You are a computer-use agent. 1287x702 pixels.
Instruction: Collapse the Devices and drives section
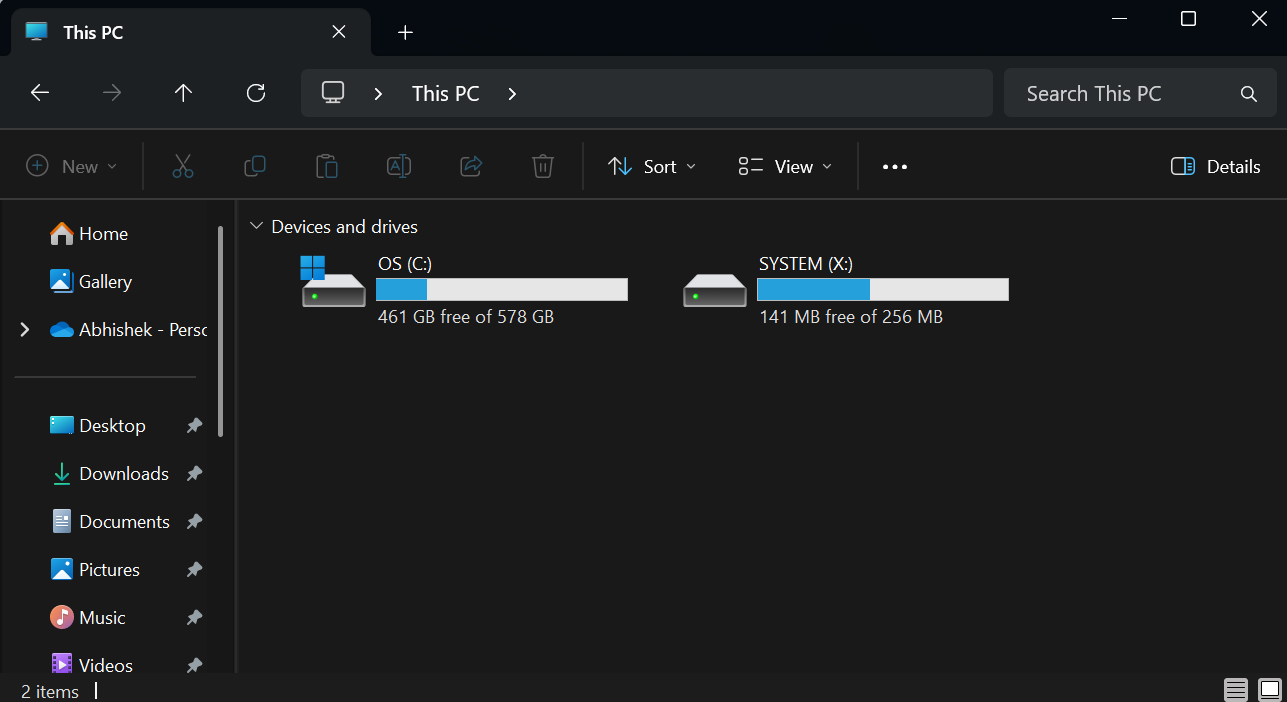257,226
